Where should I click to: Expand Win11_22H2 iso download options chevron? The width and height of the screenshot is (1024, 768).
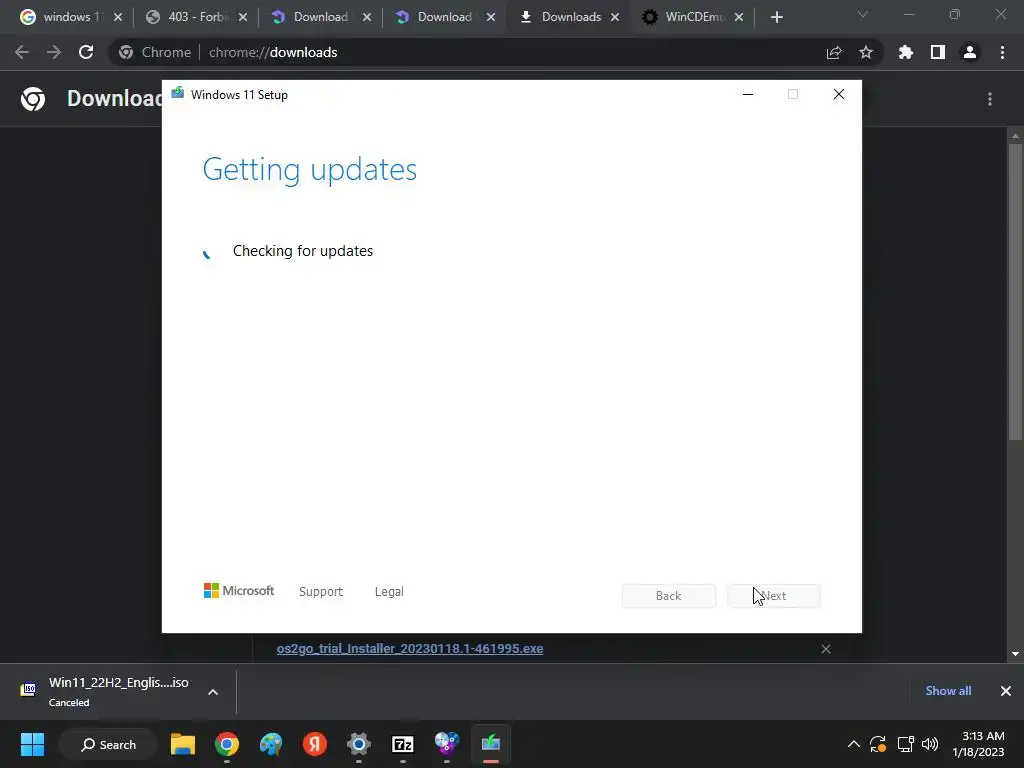click(x=213, y=692)
